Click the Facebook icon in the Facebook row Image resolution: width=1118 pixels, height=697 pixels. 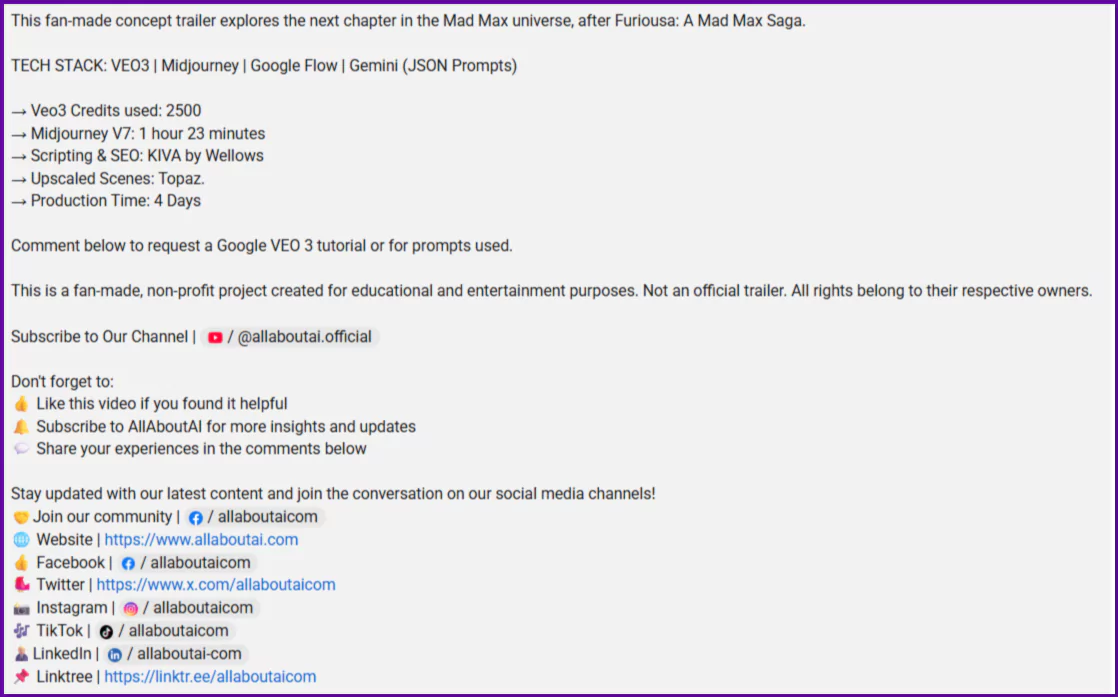pyautogui.click(x=128, y=563)
